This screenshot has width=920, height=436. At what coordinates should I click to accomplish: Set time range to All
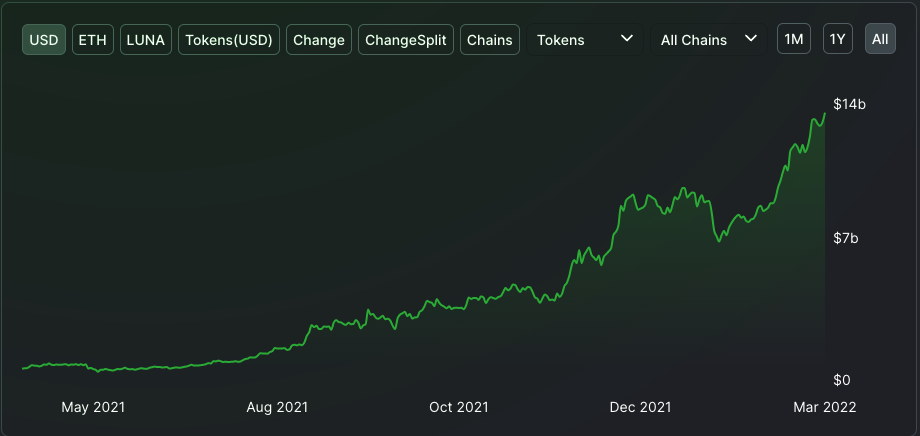pyautogui.click(x=880, y=39)
